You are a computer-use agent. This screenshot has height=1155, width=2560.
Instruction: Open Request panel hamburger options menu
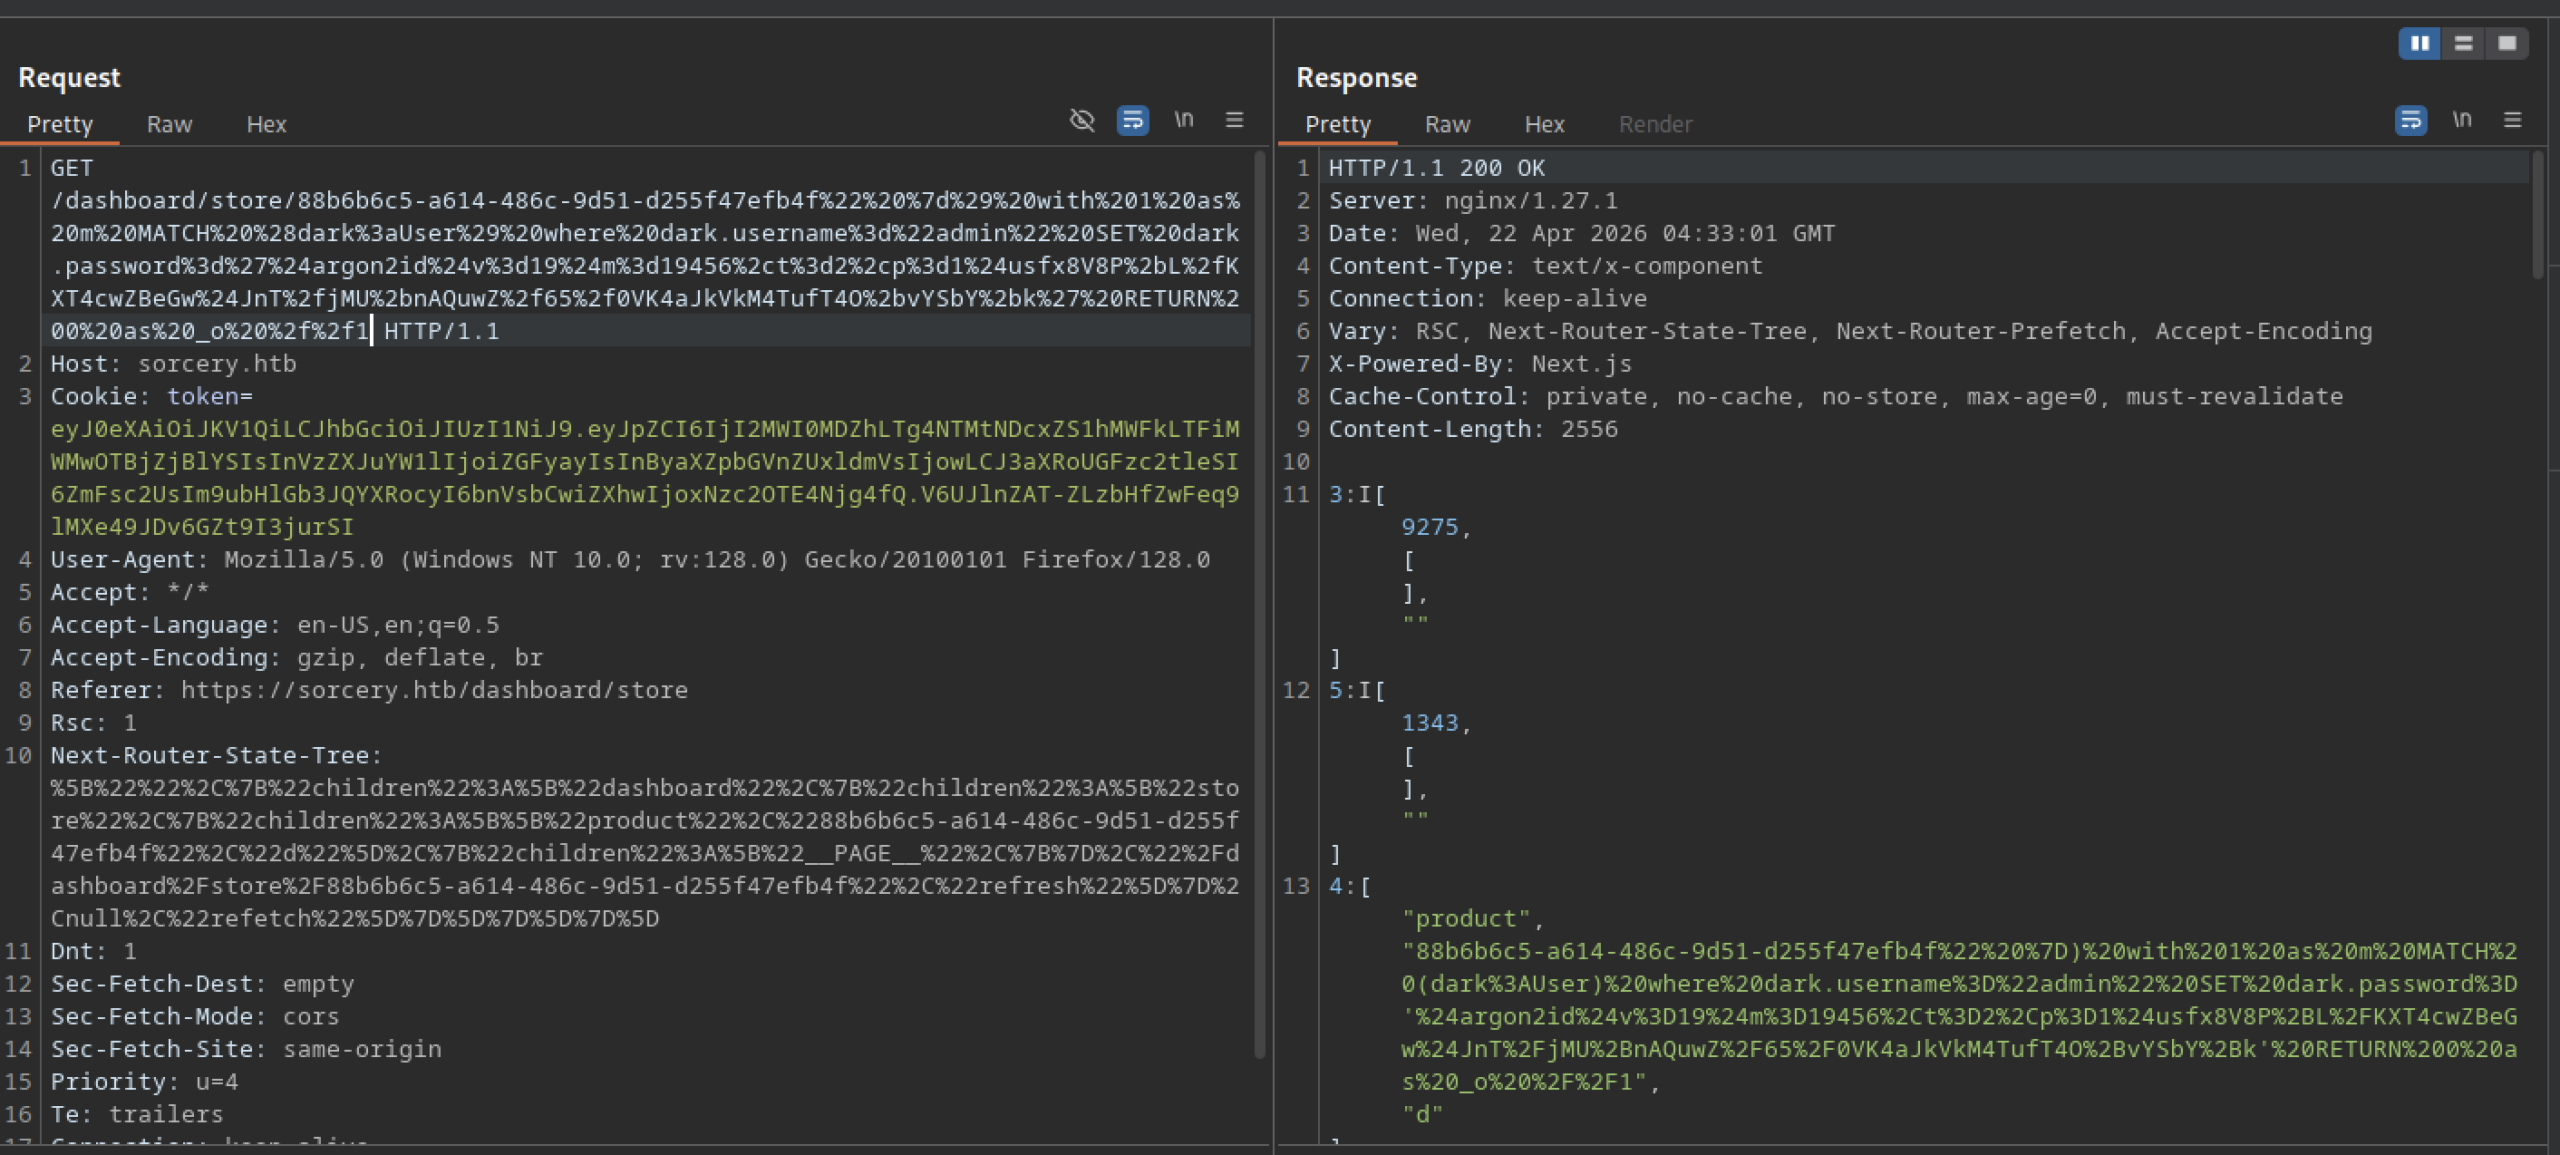pos(1235,121)
